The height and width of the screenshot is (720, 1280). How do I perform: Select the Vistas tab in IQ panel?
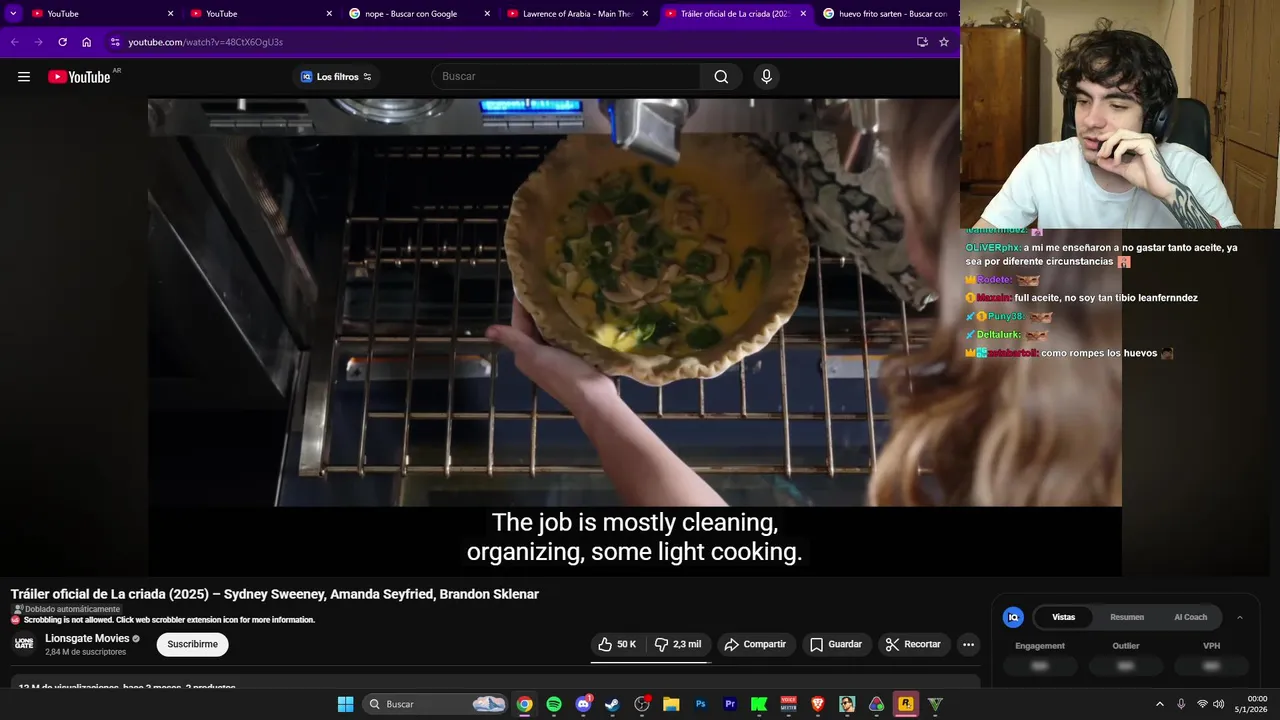tap(1063, 617)
